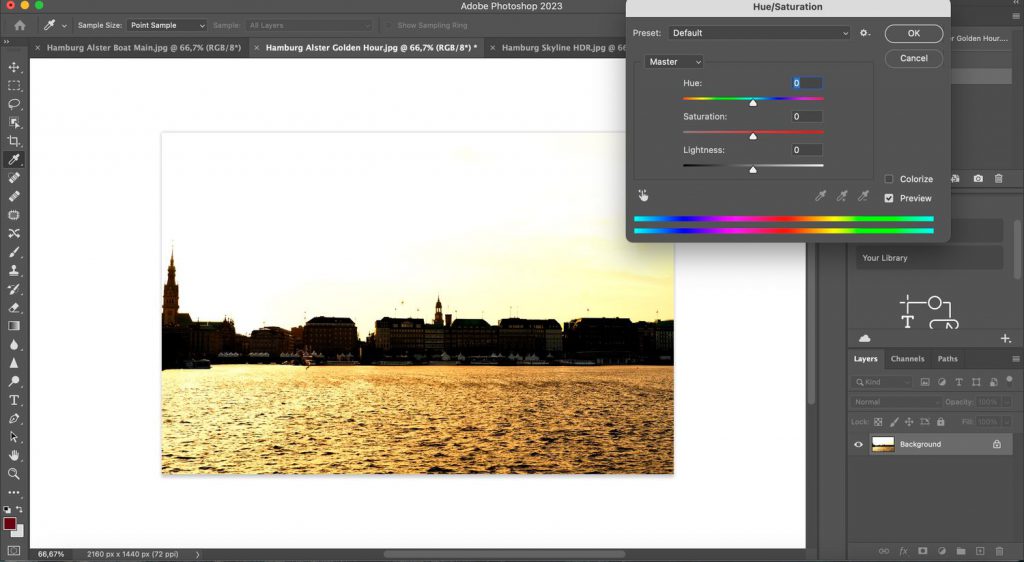Image resolution: width=1024 pixels, height=562 pixels.
Task: Enable the Colorize checkbox
Action: click(889, 179)
